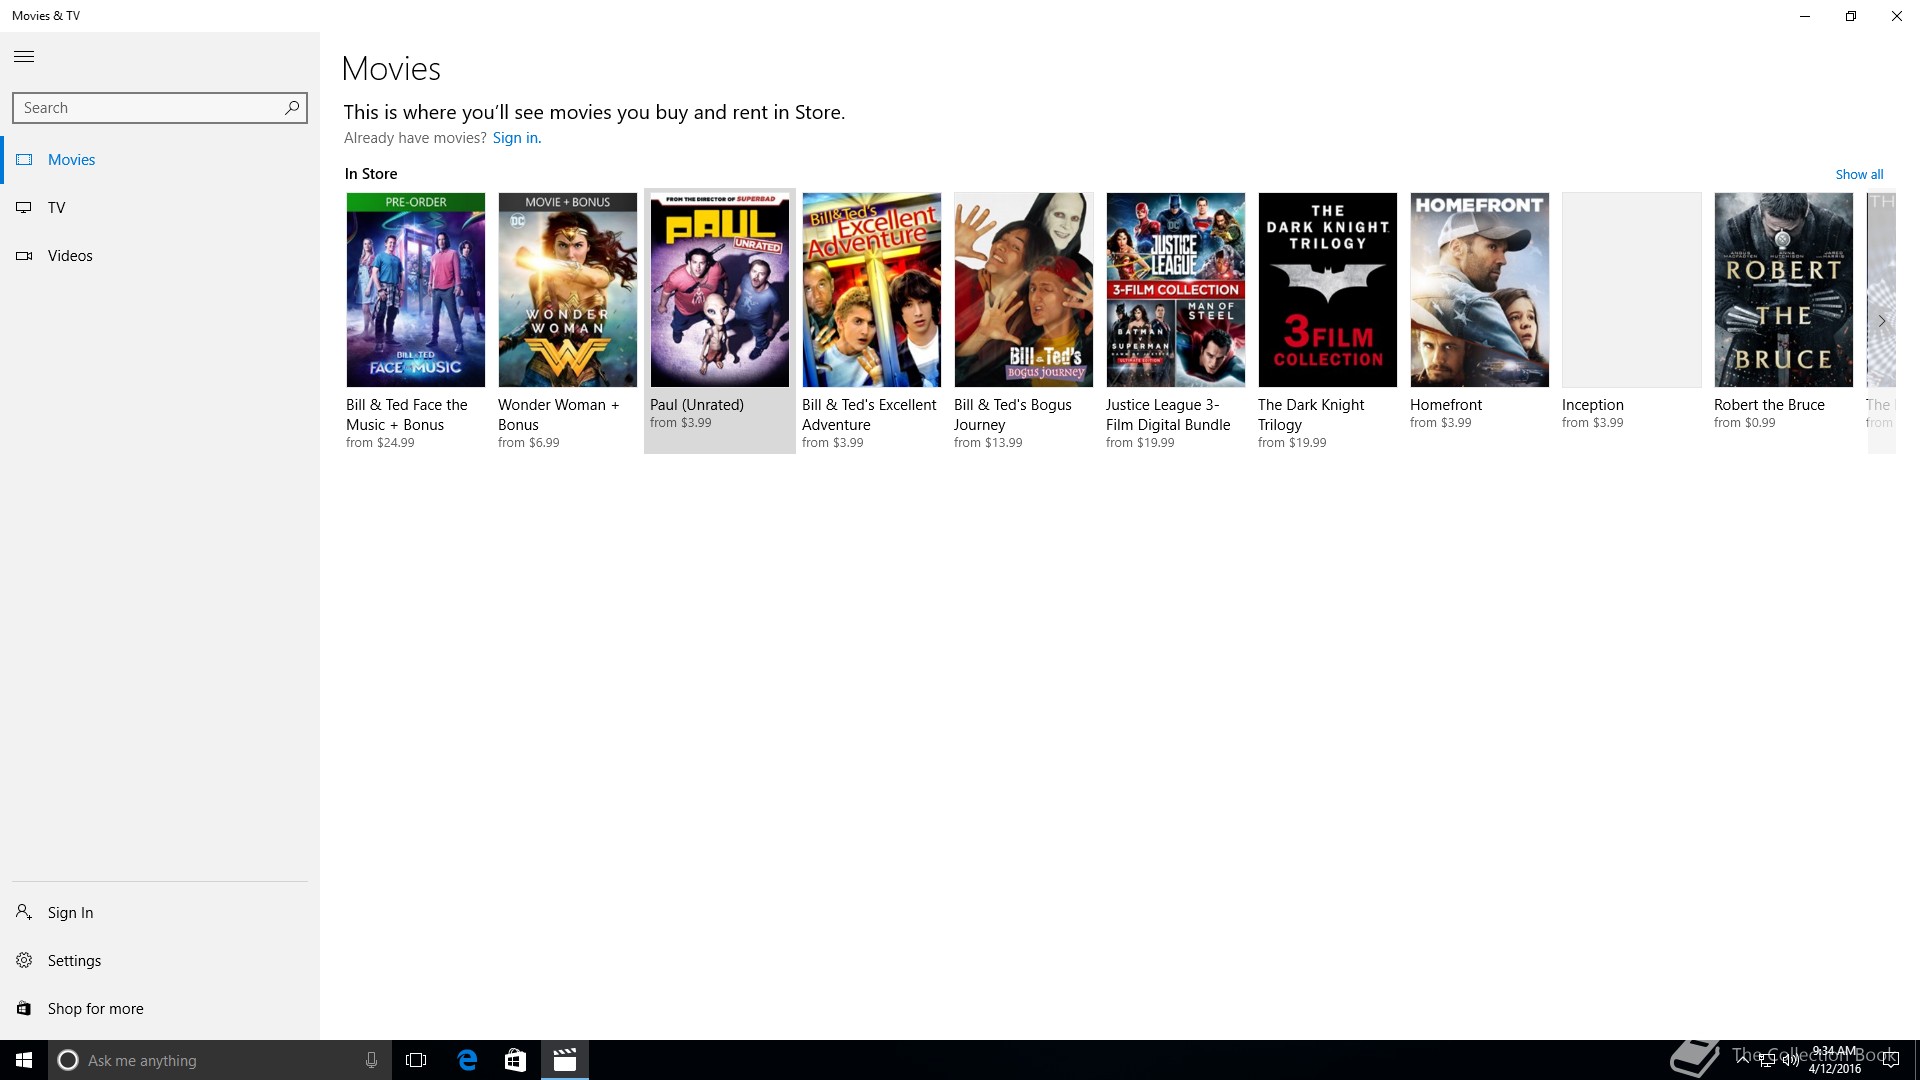Switch to the TV section
The image size is (1920, 1080).
[x=160, y=208]
